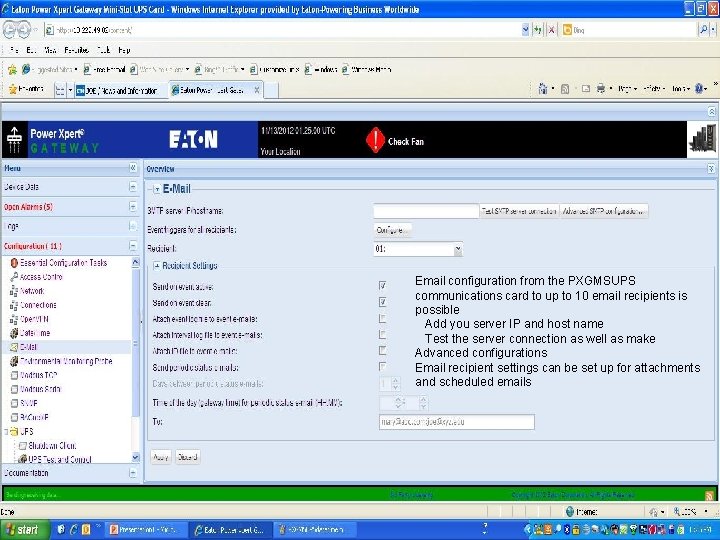Open the Help menu

point(124,50)
